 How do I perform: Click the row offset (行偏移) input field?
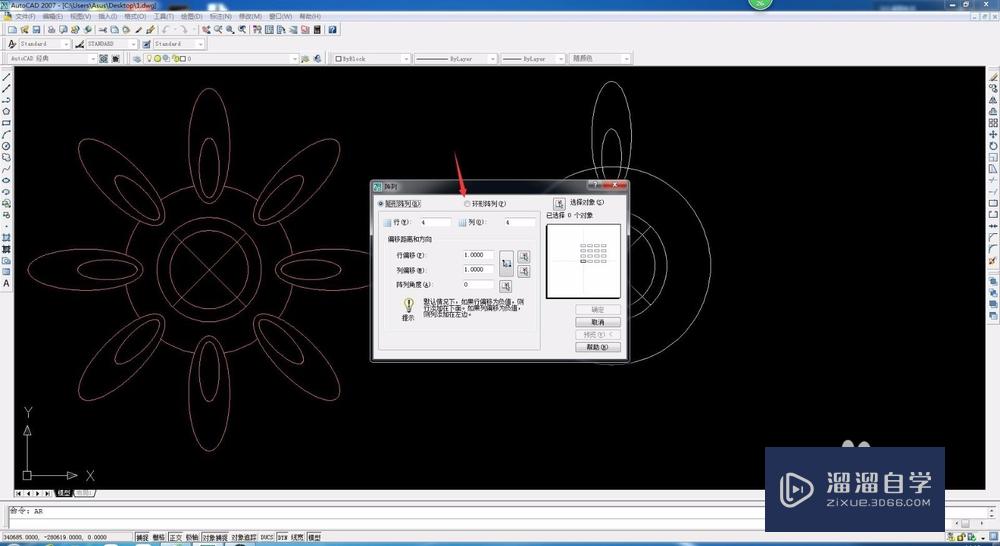click(x=478, y=256)
